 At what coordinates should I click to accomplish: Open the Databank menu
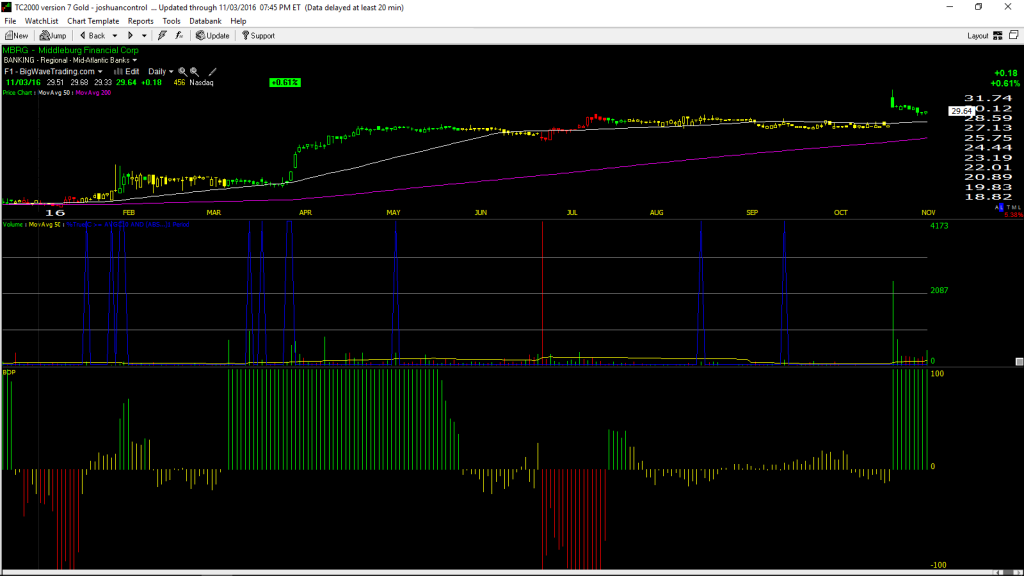point(205,21)
